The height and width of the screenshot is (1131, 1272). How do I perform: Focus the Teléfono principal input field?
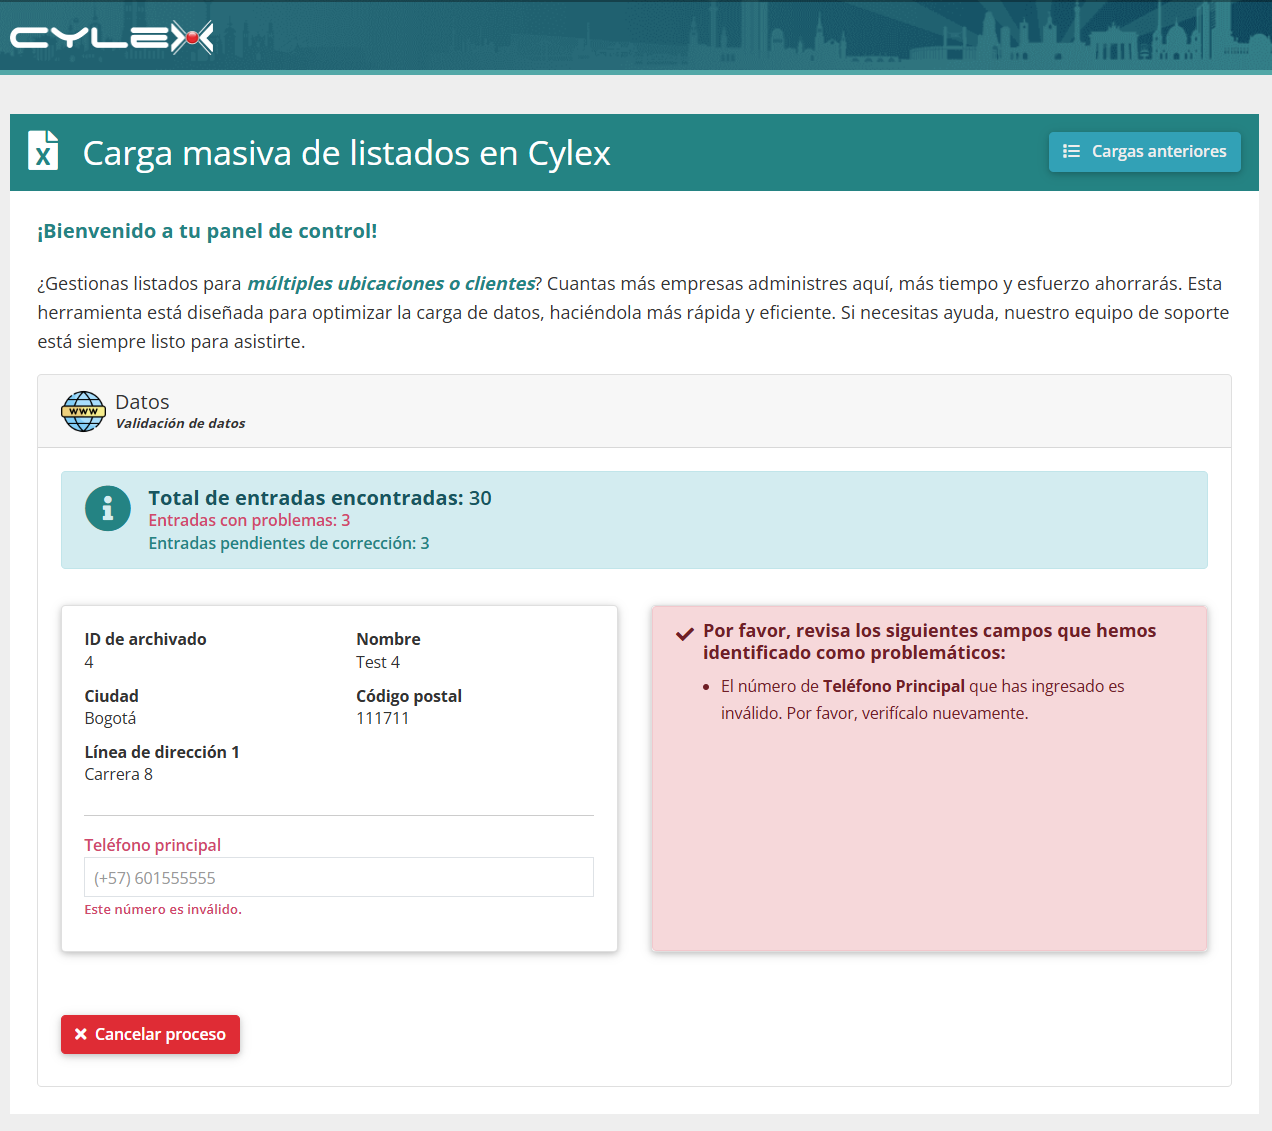pyautogui.click(x=339, y=877)
